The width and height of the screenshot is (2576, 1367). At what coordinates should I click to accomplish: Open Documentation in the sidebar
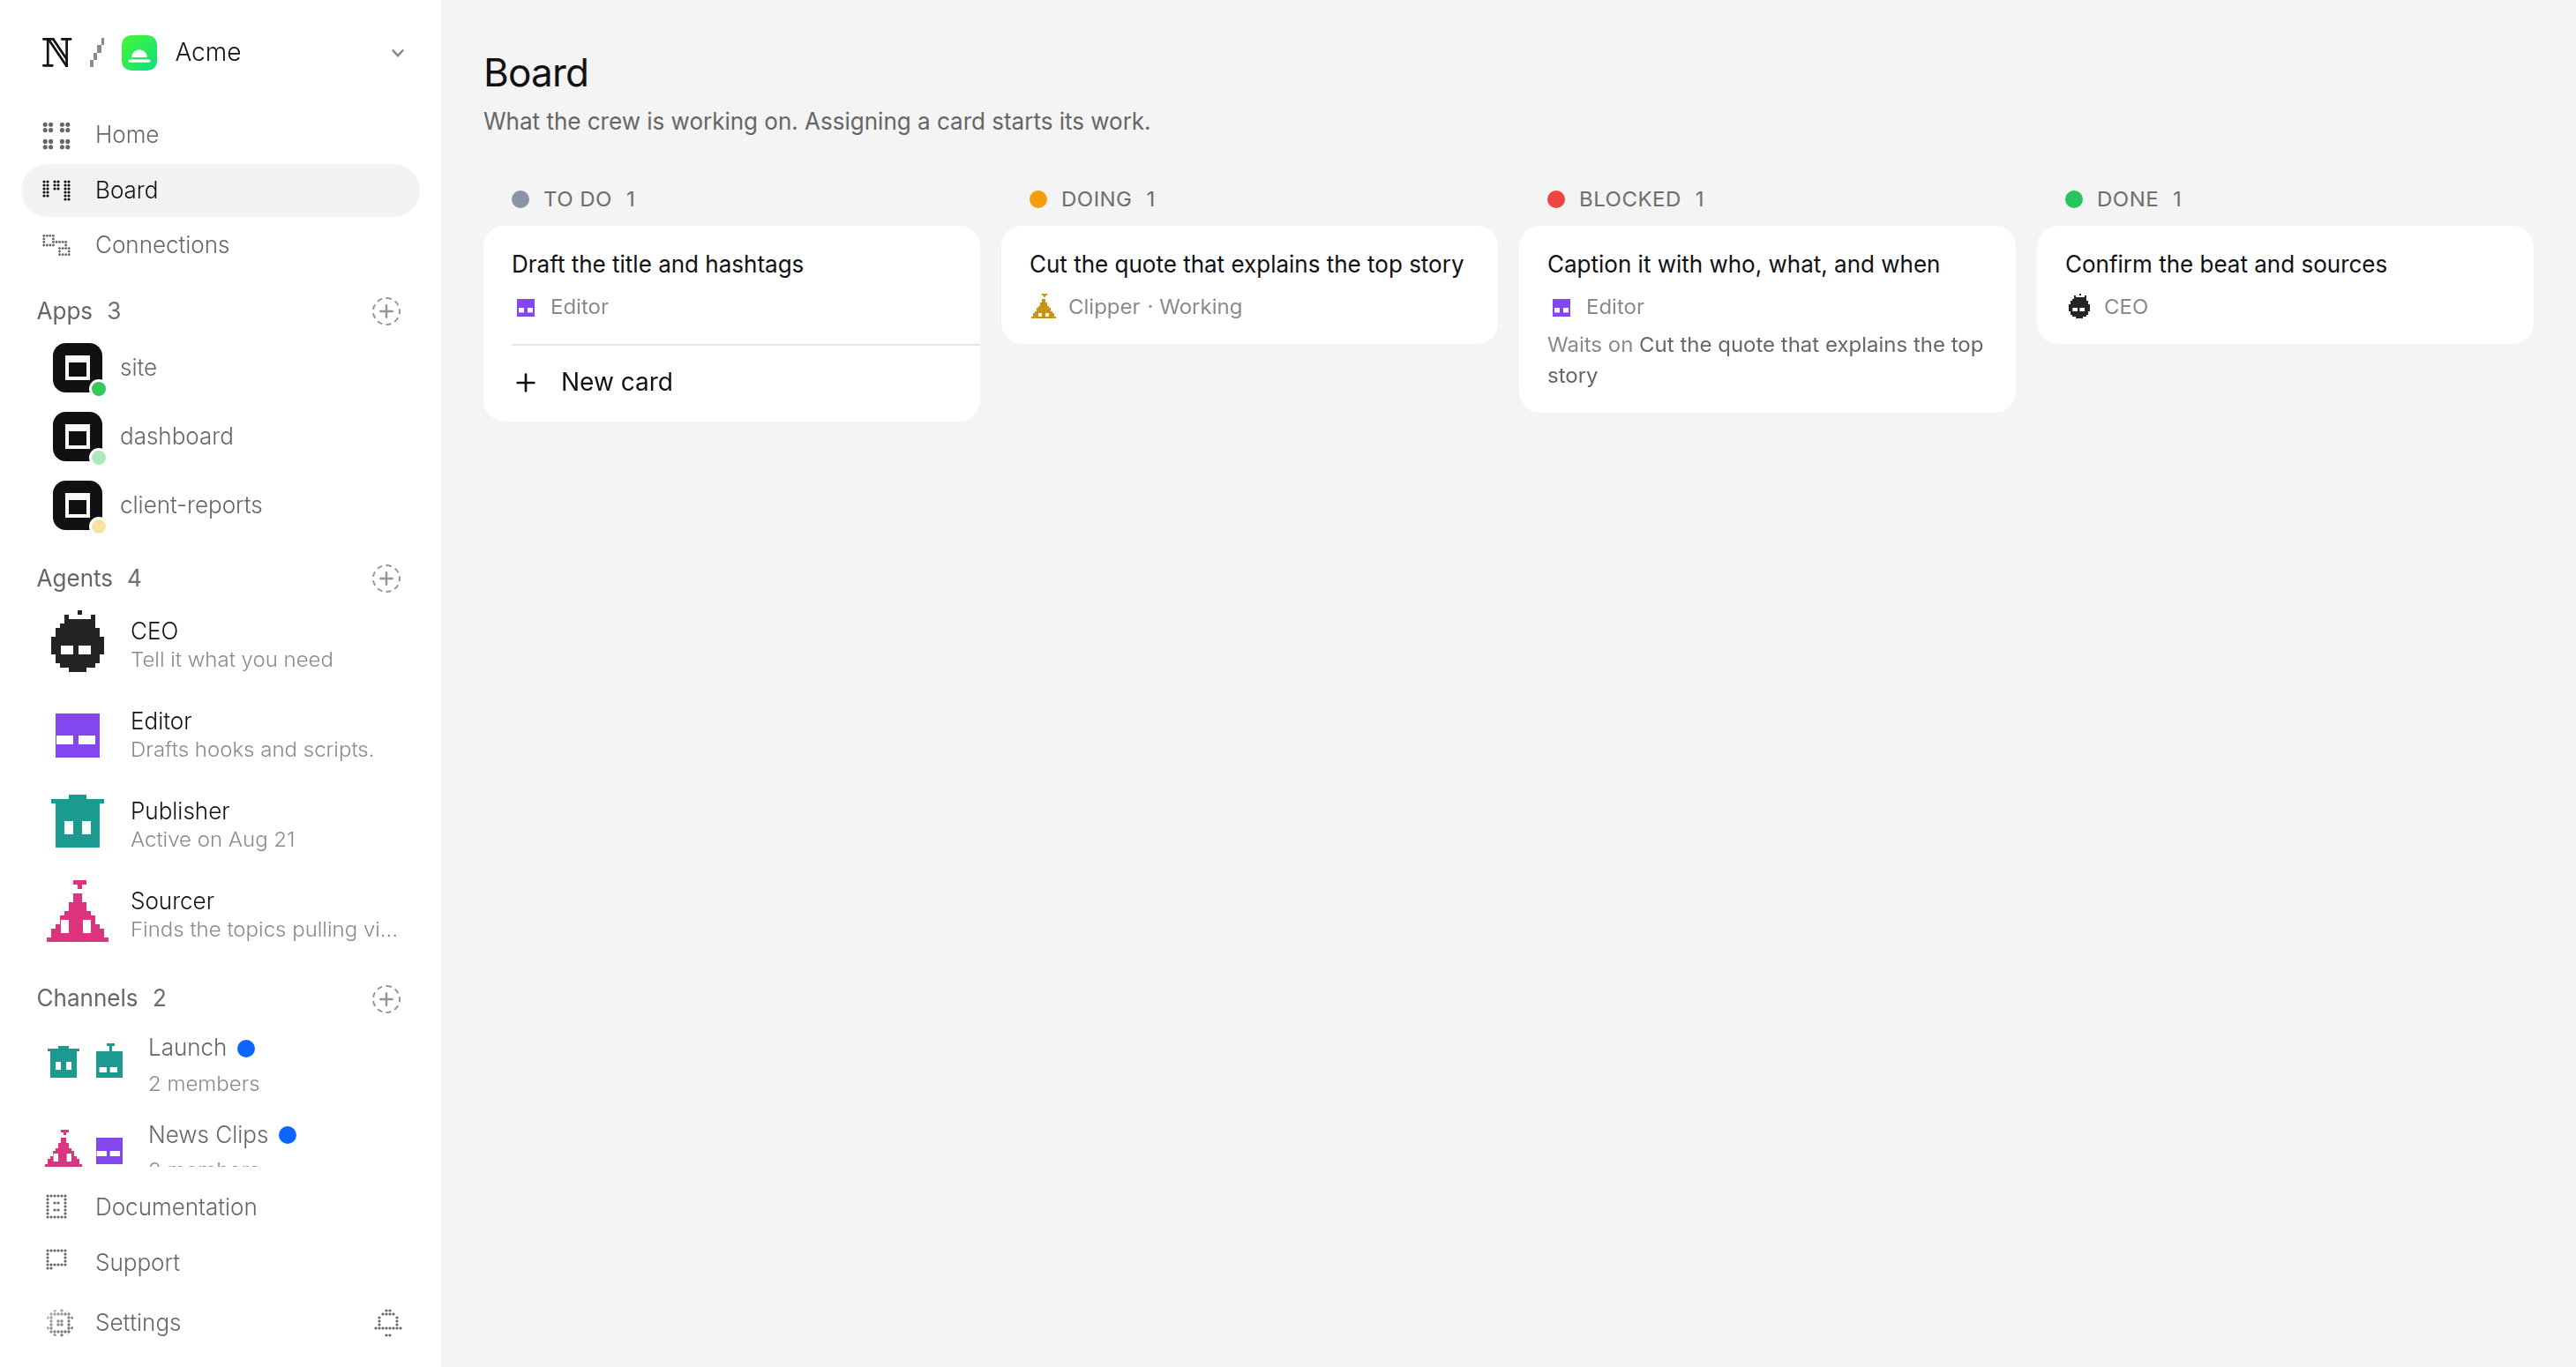pos(220,1207)
